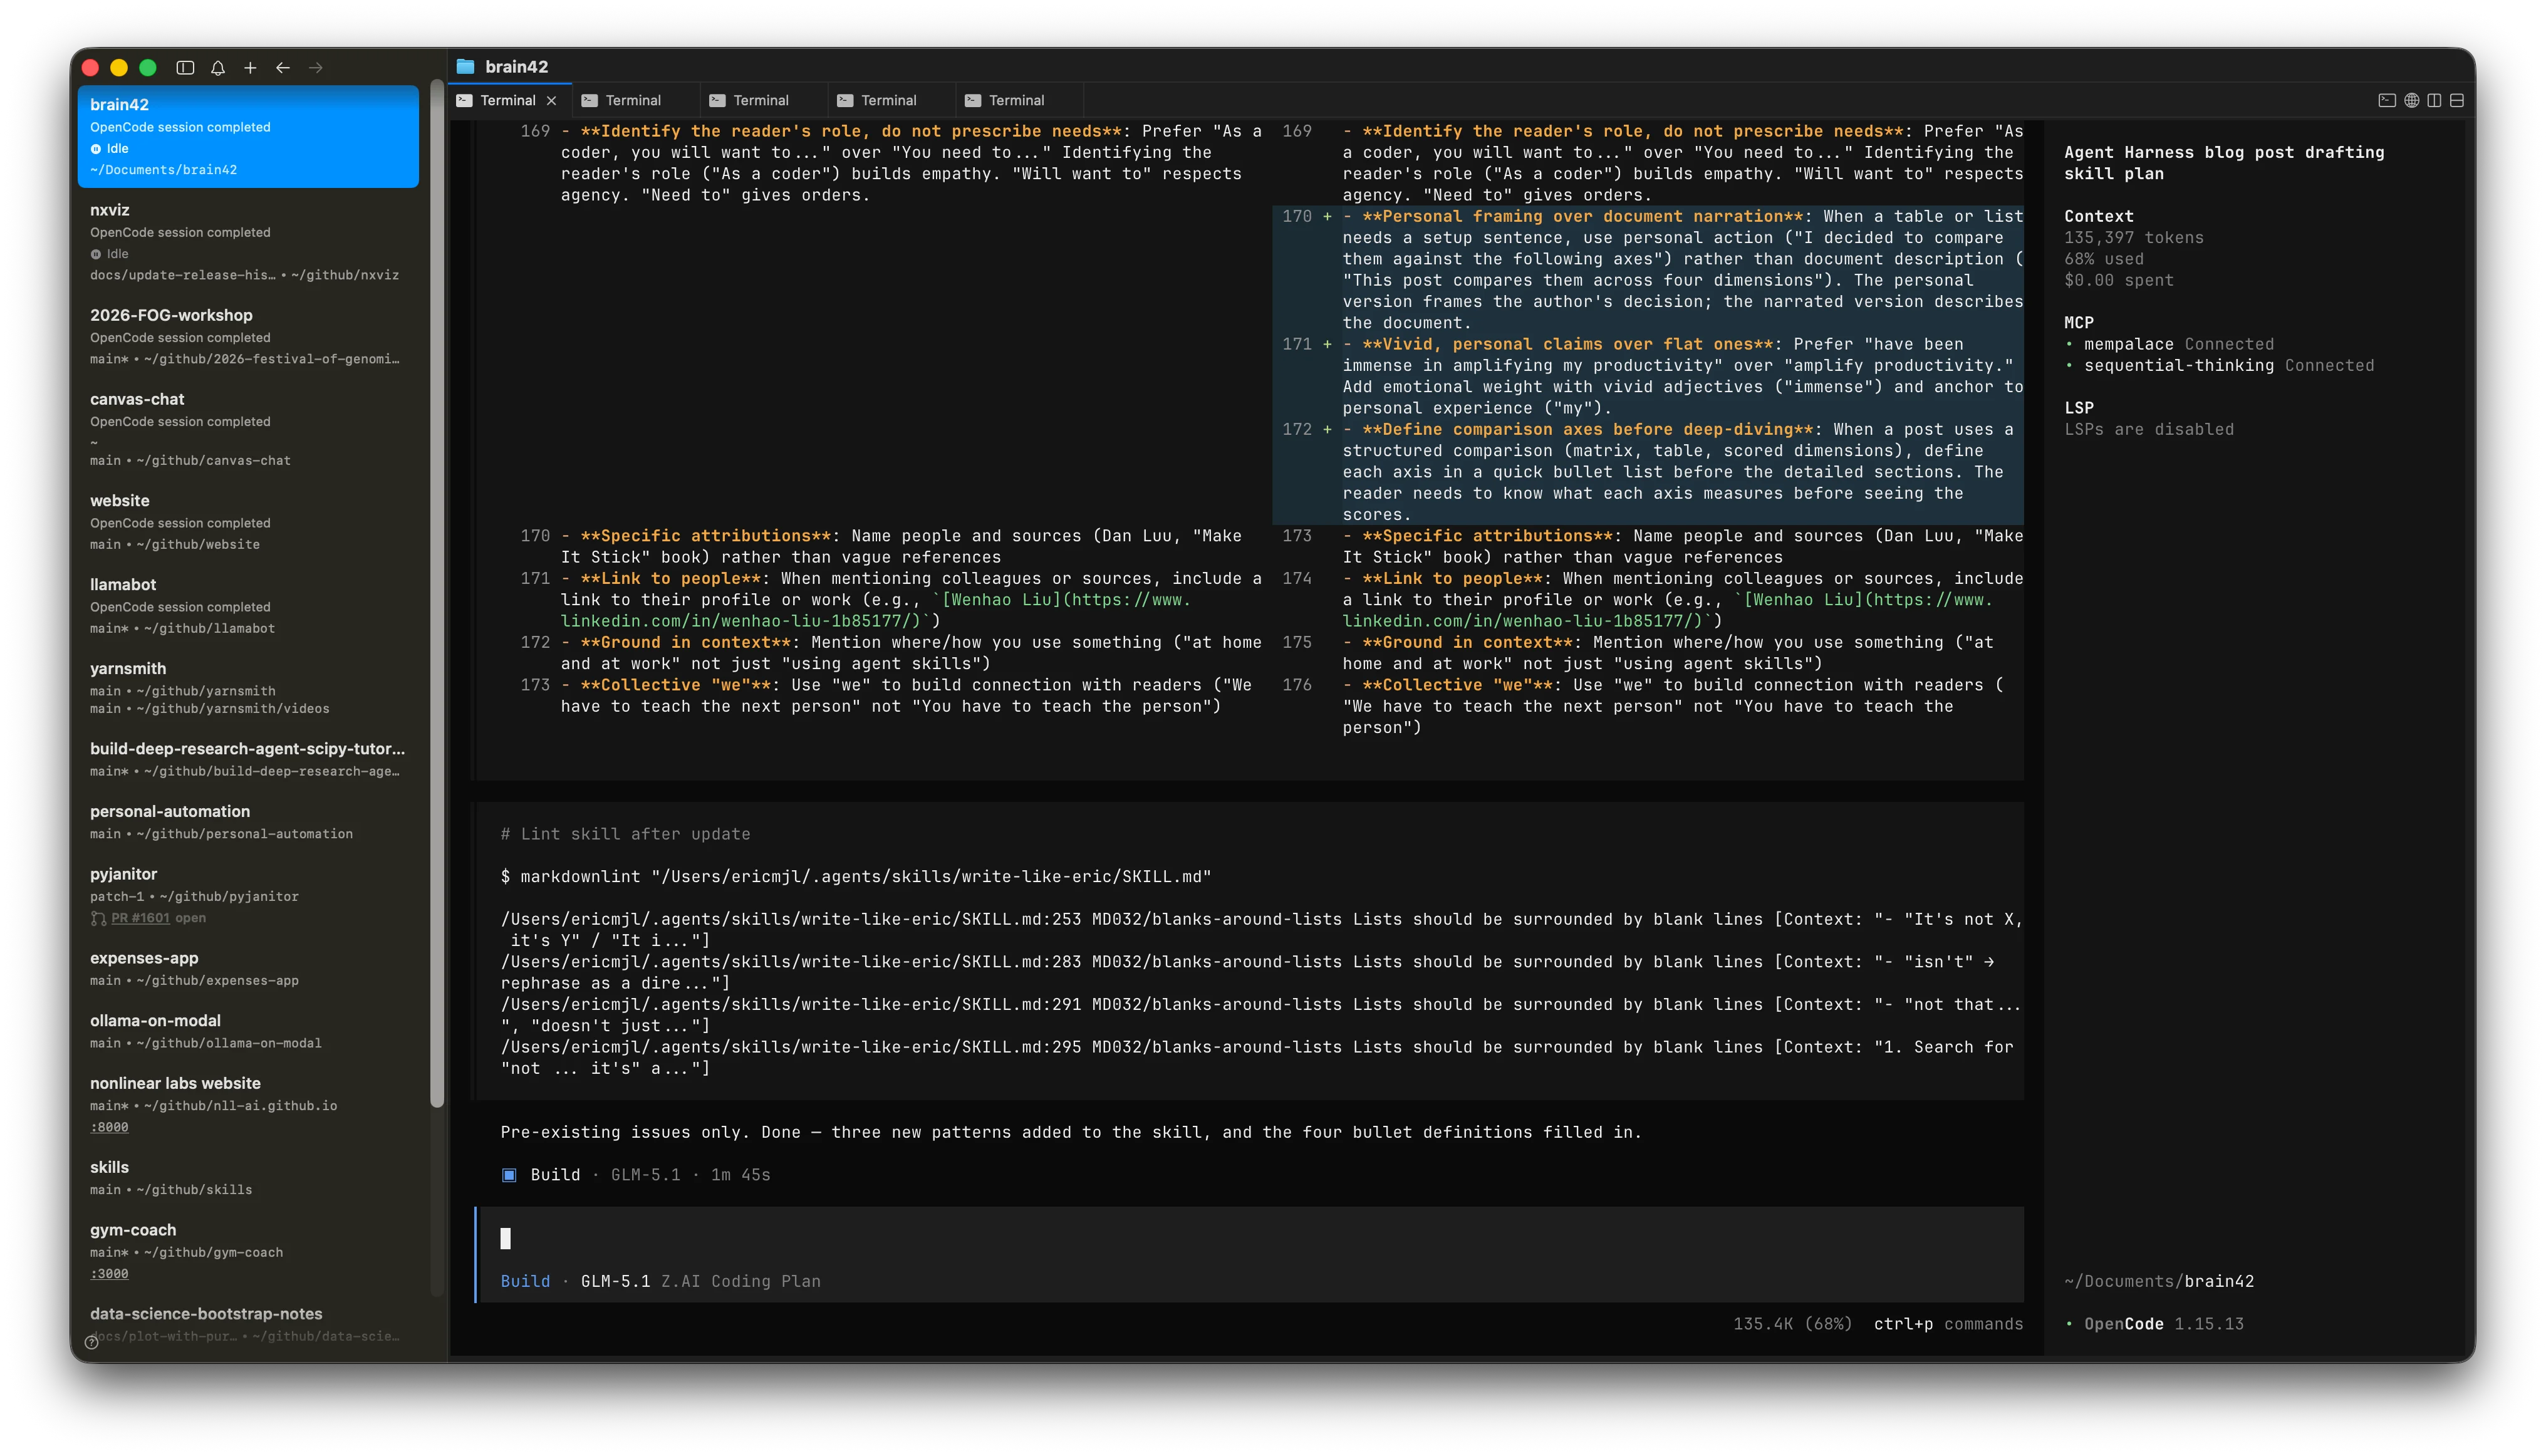This screenshot has width=2546, height=1456.
Task: Open the expenses-app workspace
Action: coord(248,969)
